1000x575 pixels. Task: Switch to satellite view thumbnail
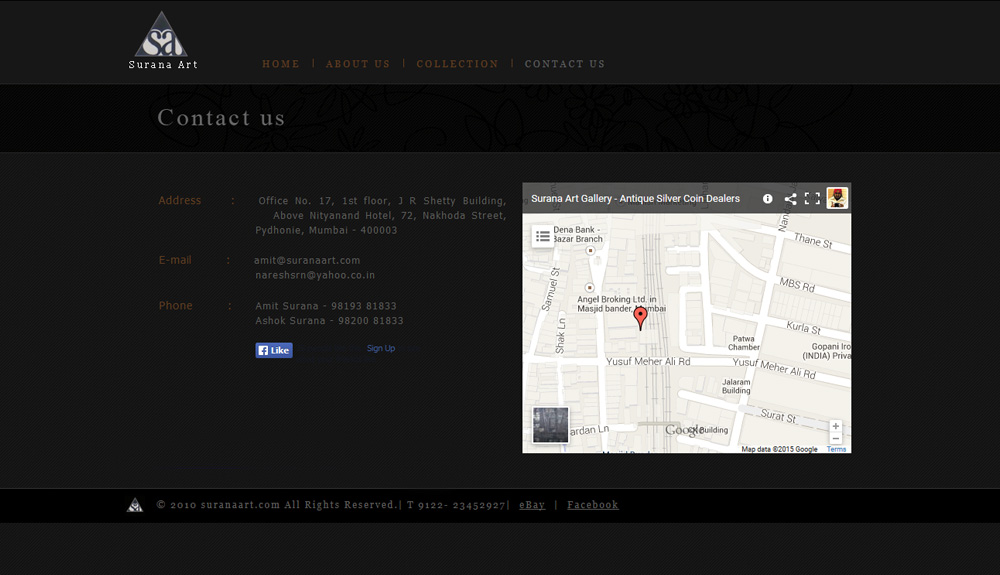[x=550, y=425]
